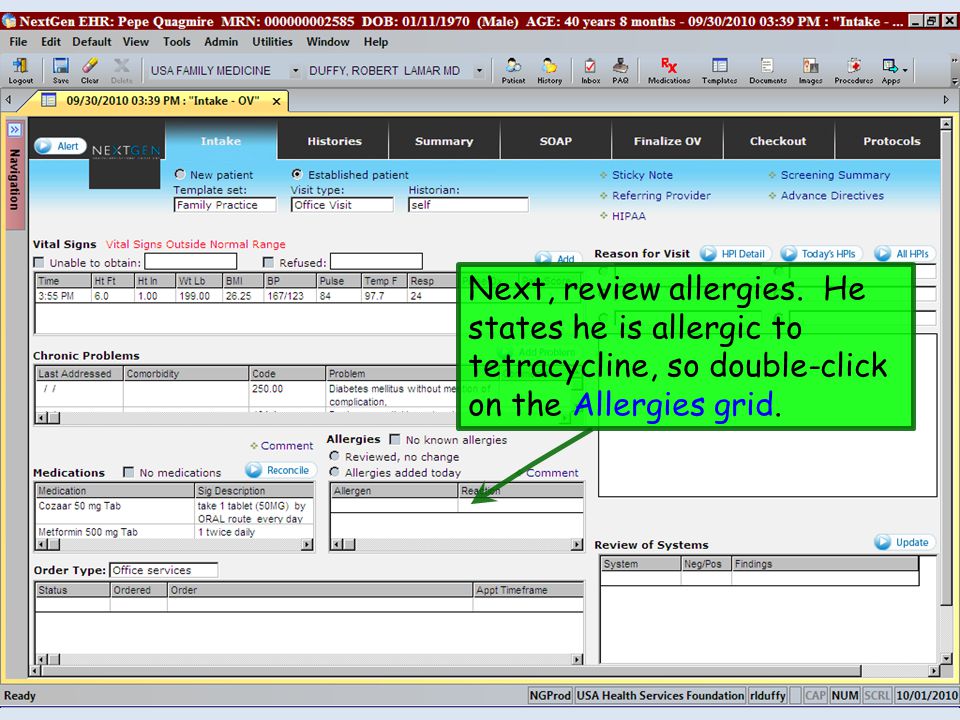This screenshot has height=720, width=960.
Task: Open the Visit type Office Visit field
Action: [x=342, y=205]
